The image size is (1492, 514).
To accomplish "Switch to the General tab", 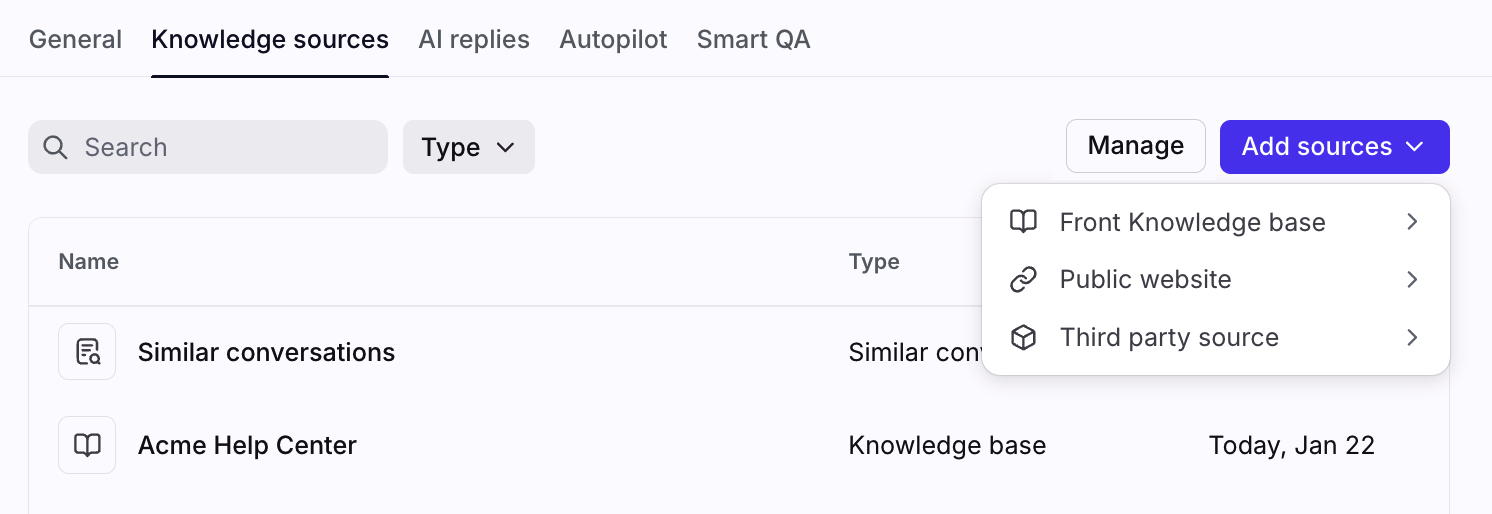I will click(x=75, y=40).
